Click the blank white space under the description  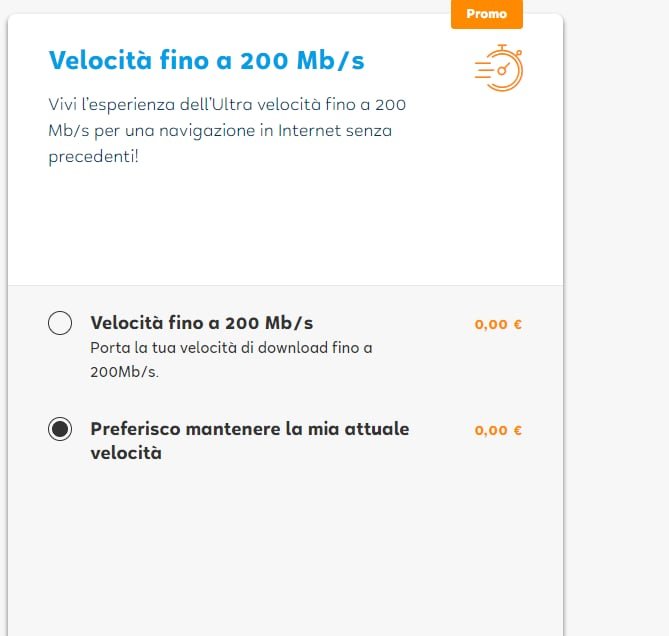pos(285,230)
